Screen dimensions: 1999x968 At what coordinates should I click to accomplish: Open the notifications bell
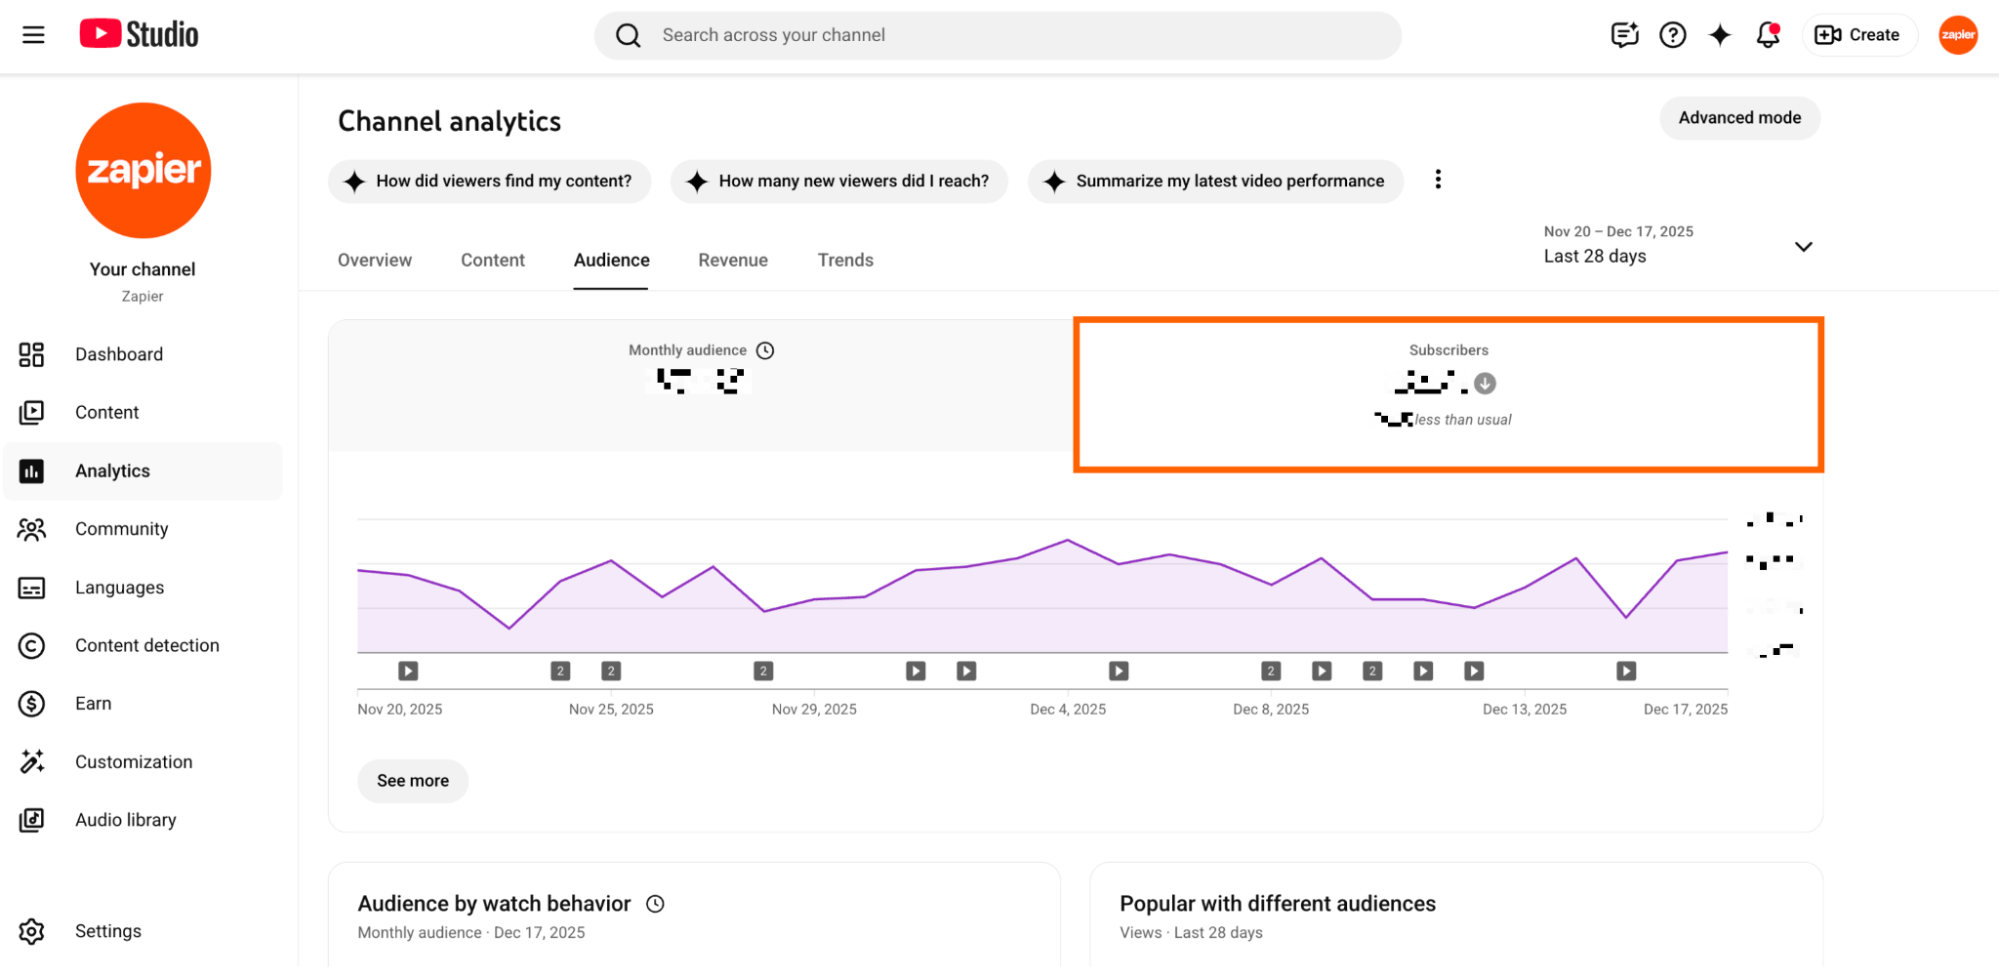(x=1767, y=34)
